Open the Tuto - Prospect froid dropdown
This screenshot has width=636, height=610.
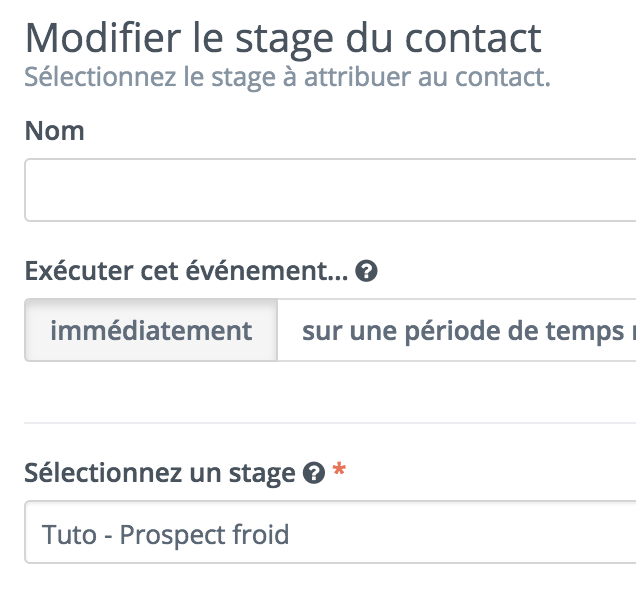click(330, 532)
